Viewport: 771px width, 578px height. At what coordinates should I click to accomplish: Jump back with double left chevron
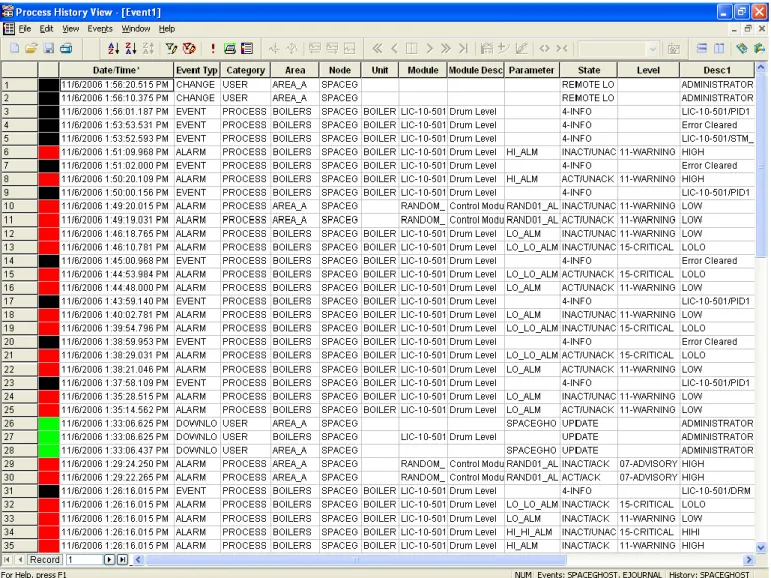[x=377, y=48]
